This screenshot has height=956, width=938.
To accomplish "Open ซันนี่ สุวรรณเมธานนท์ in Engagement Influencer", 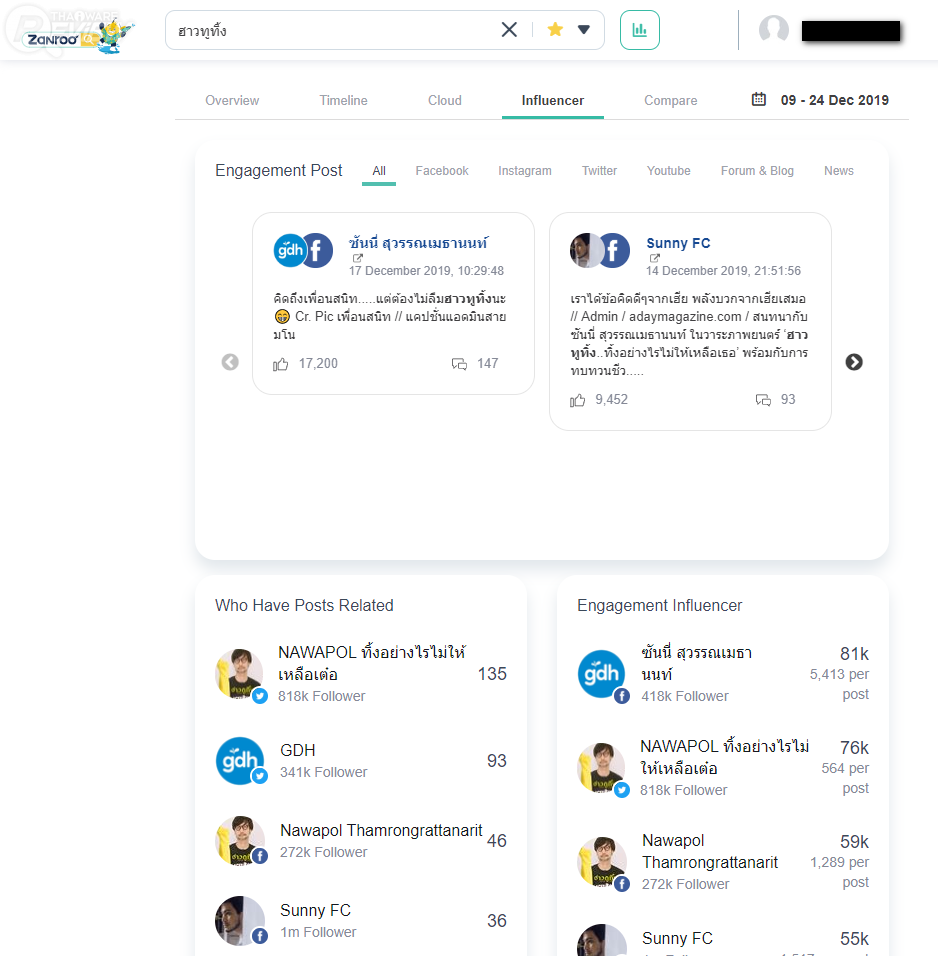I will point(723,674).
